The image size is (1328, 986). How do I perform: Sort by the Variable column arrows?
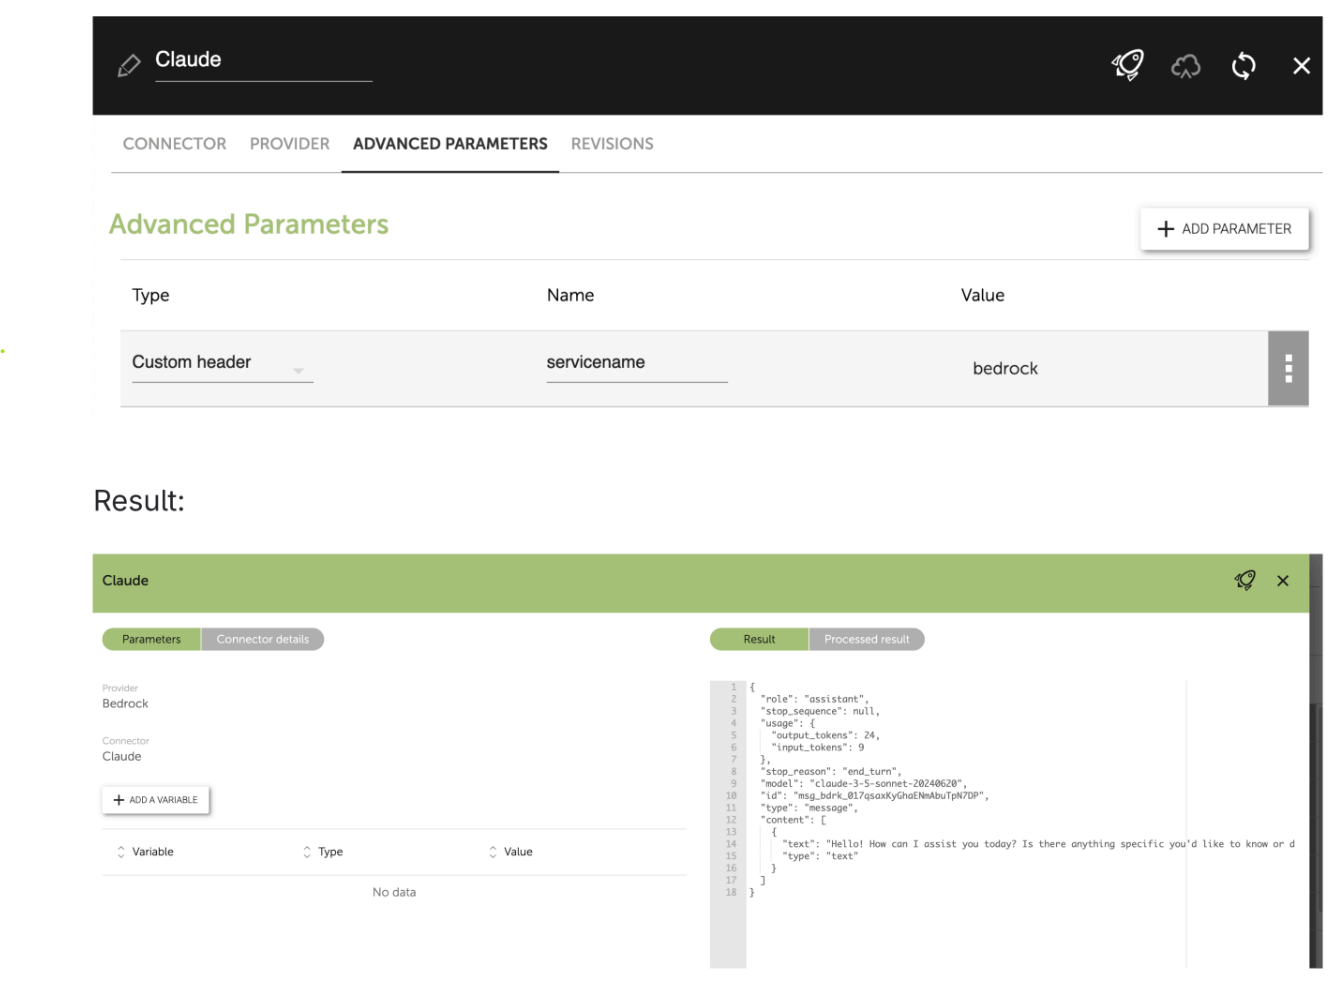[121, 852]
